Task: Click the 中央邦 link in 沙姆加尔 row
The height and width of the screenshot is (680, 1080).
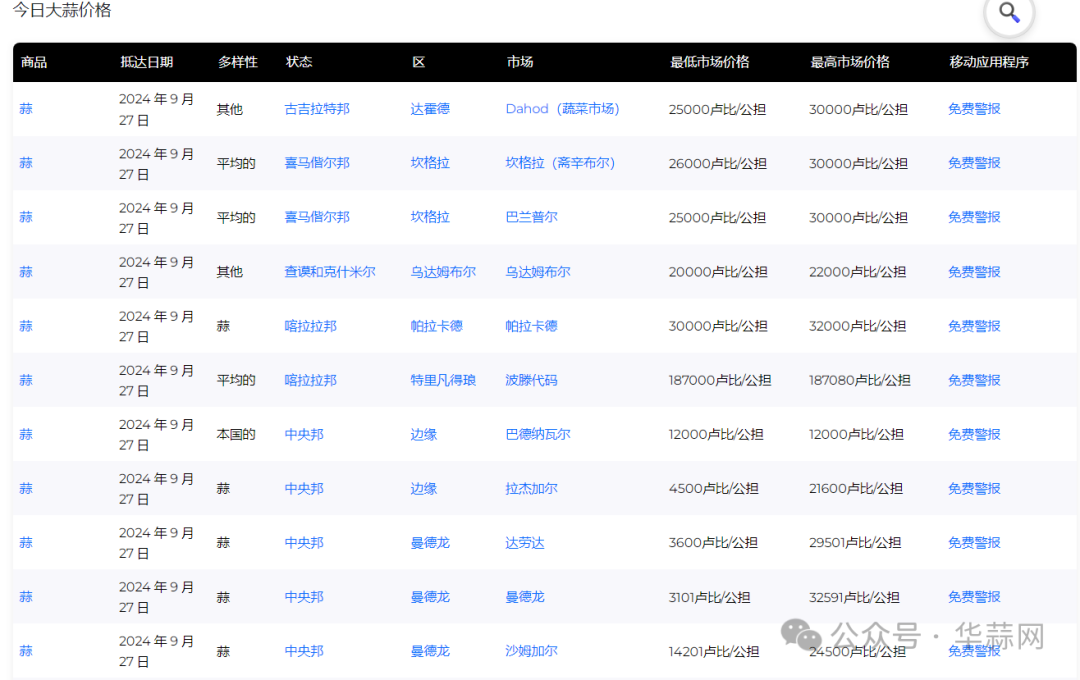Action: click(x=304, y=651)
